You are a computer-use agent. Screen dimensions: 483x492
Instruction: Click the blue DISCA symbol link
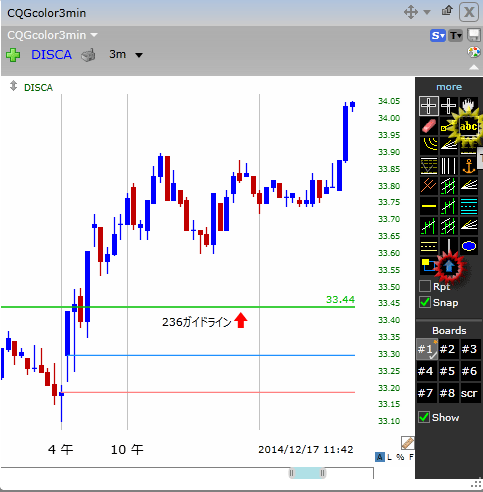(52, 55)
